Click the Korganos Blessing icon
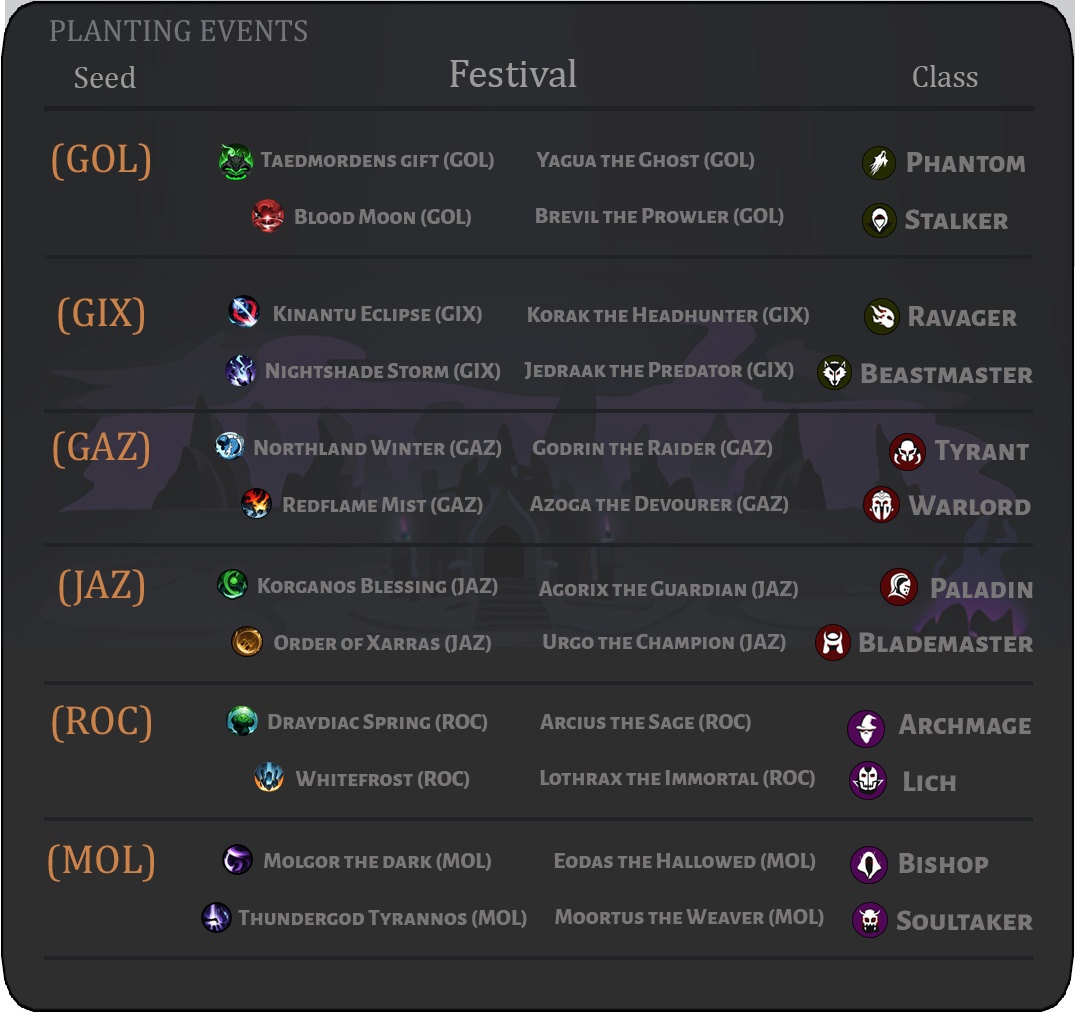 coord(232,585)
